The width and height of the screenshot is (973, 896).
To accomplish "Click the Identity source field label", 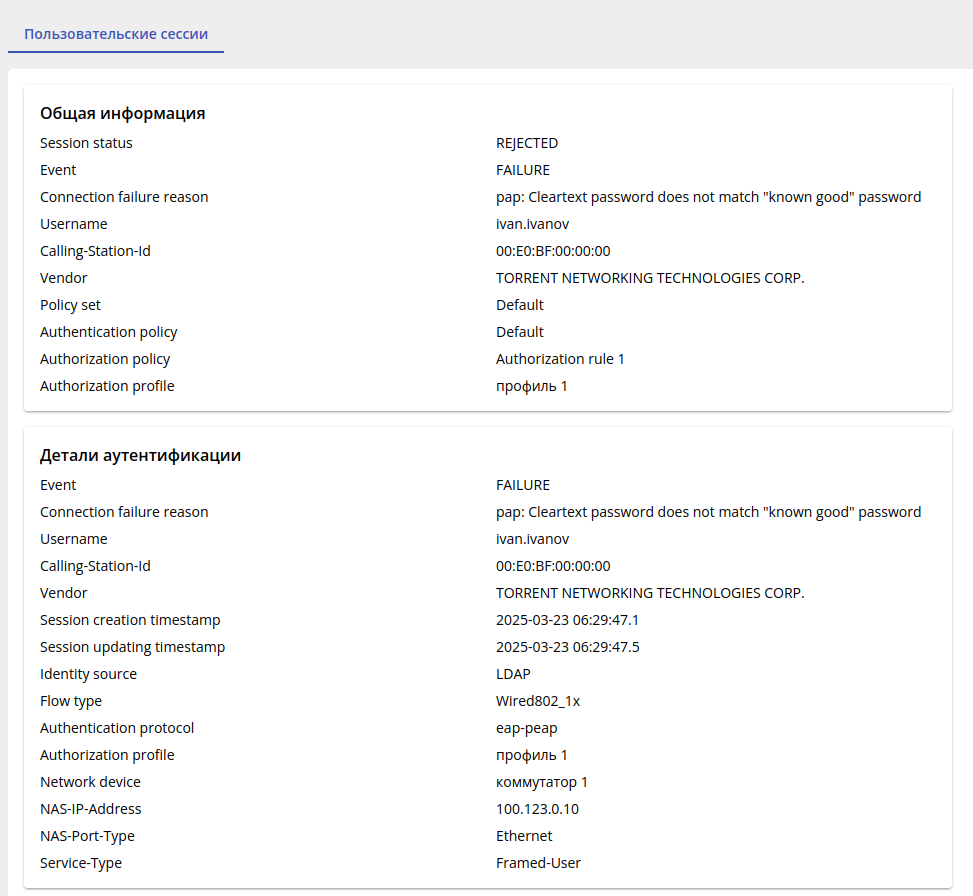I will [88, 674].
